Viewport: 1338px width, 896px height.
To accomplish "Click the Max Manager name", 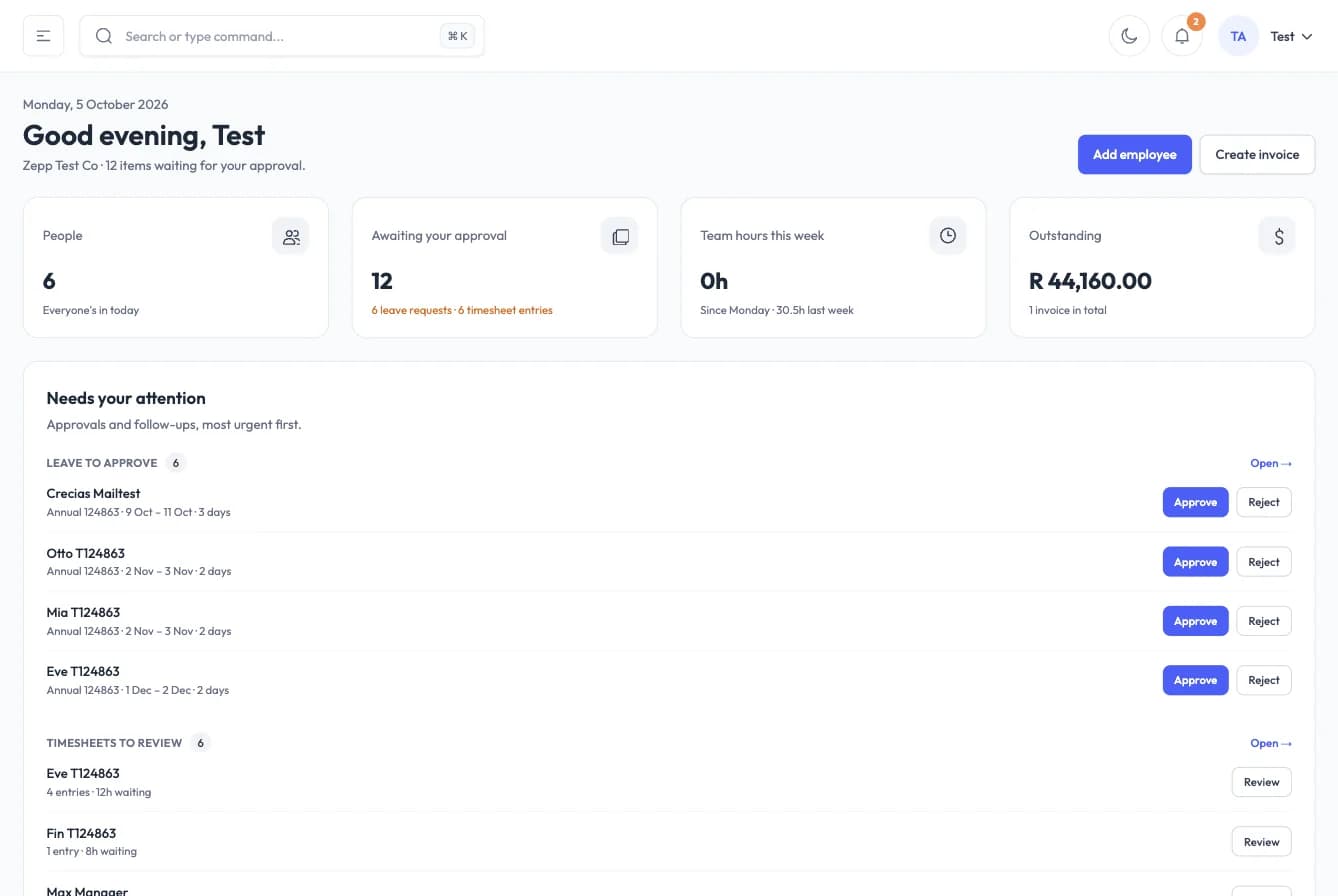I will coord(87,890).
